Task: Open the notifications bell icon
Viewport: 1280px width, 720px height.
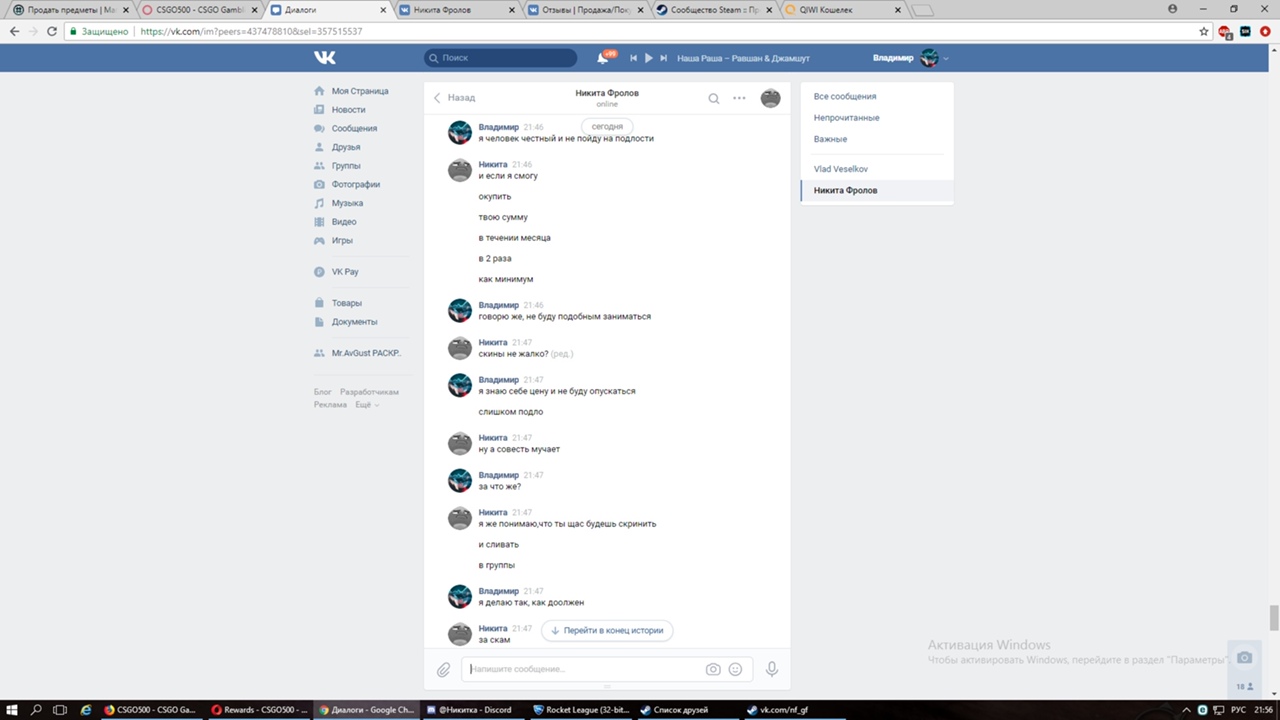Action: [603, 58]
